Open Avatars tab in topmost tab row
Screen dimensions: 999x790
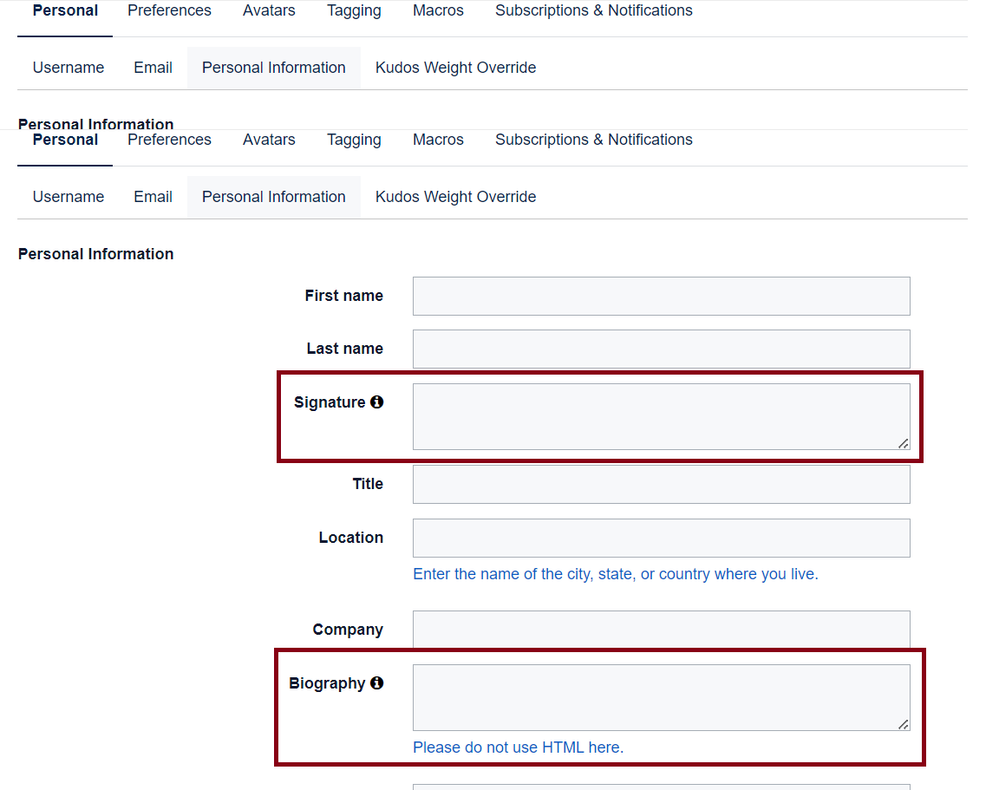[x=269, y=11]
